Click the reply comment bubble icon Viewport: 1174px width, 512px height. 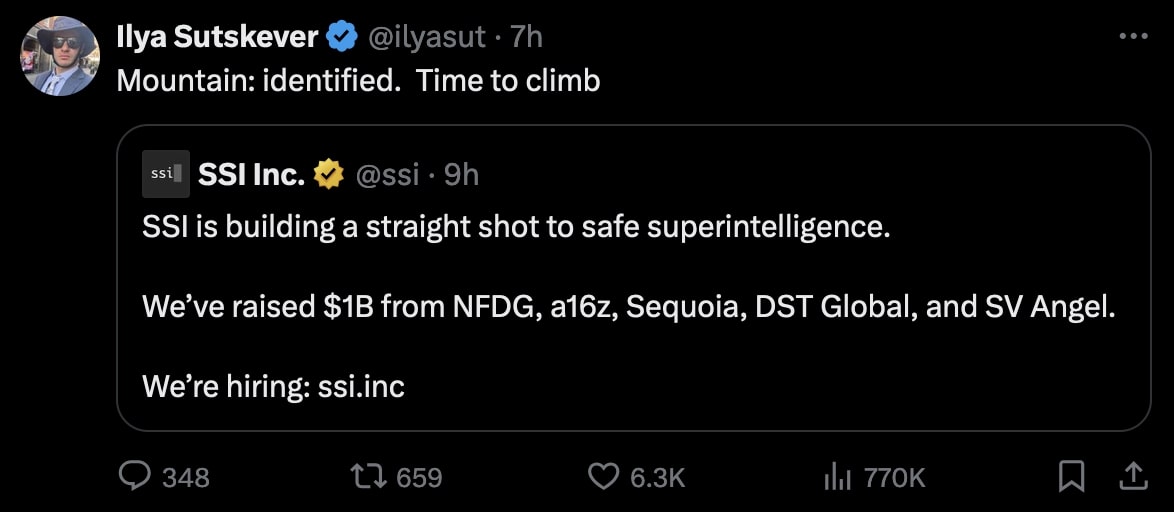pos(134,477)
